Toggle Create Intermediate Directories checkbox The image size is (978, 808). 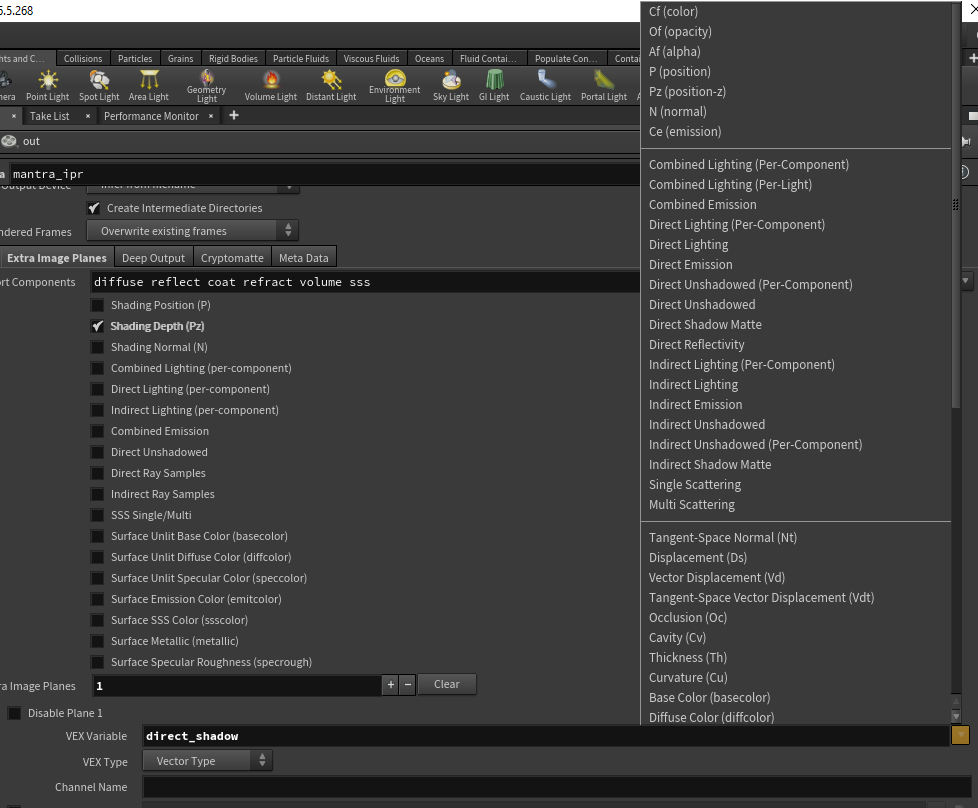click(94, 208)
